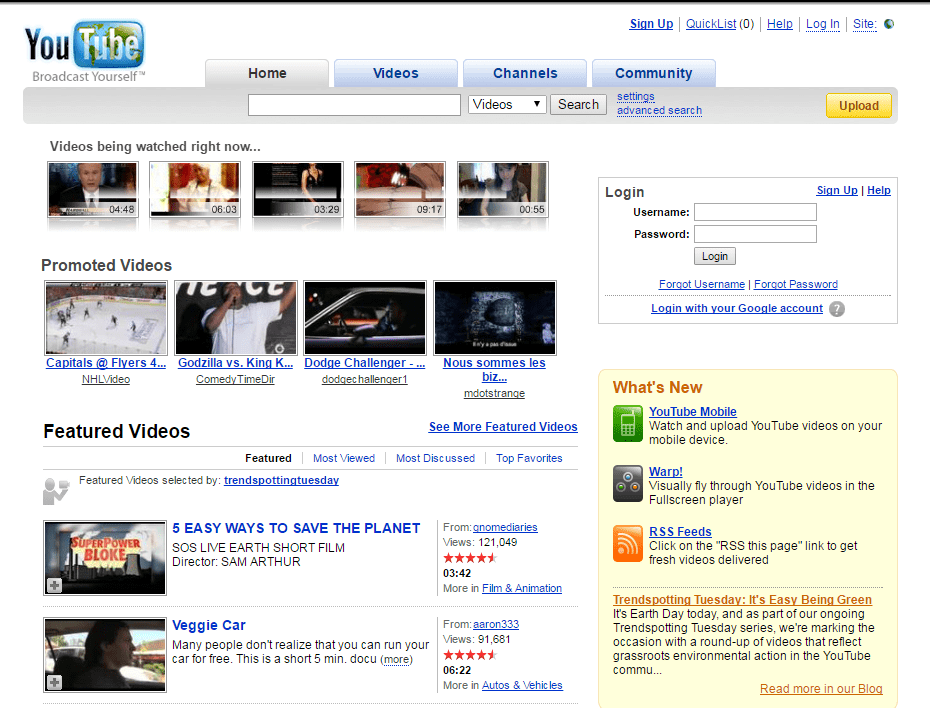This screenshot has height=708, width=930.
Task: Focus the Username input field
Action: [x=755, y=212]
